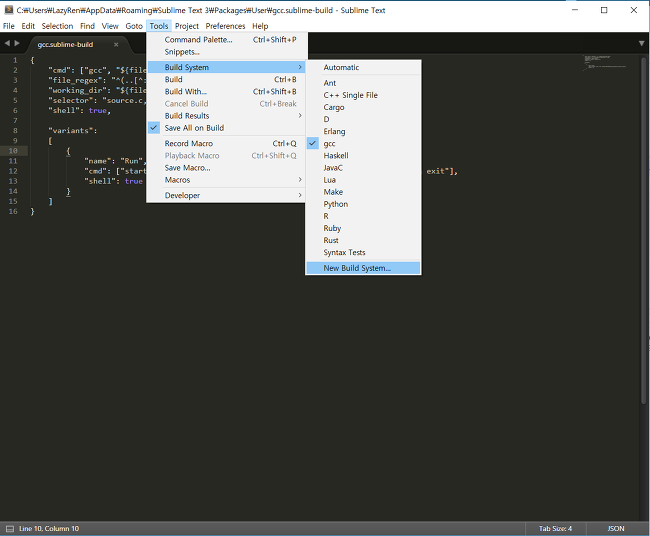Expand the Build Results submenu
Screen dimensions: 650x536
226,116
